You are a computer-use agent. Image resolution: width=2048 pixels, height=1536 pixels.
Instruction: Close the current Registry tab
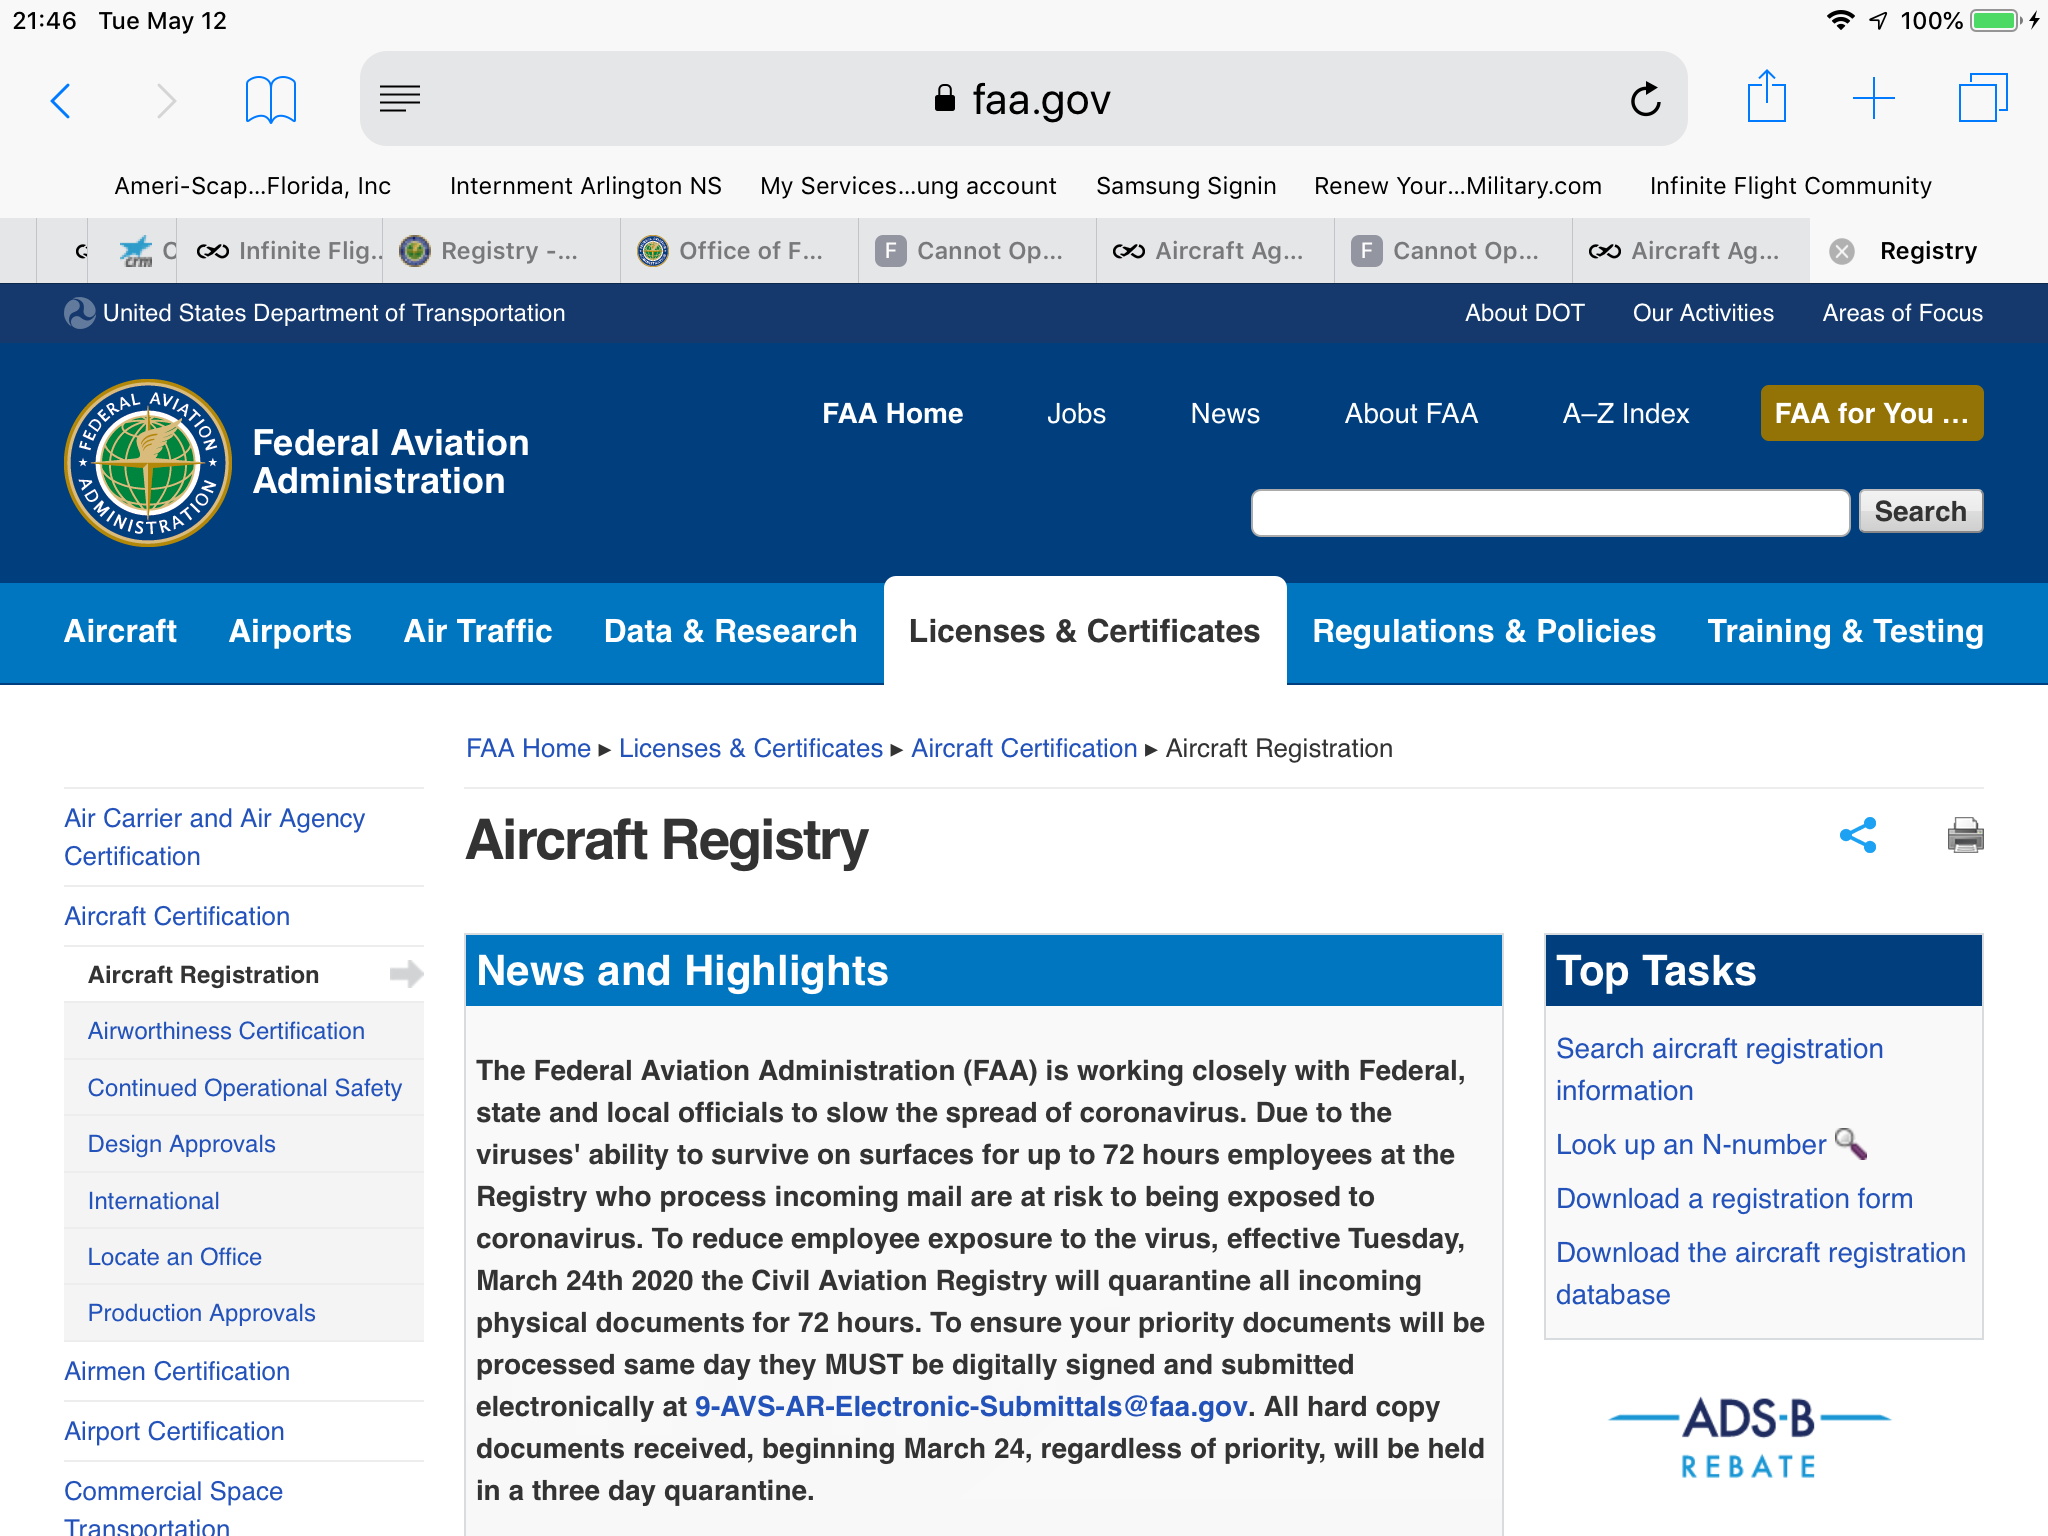click(1842, 251)
